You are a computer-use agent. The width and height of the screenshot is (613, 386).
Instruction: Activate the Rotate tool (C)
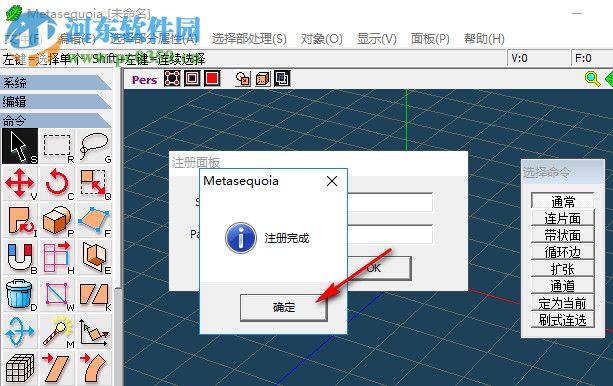pos(57,183)
